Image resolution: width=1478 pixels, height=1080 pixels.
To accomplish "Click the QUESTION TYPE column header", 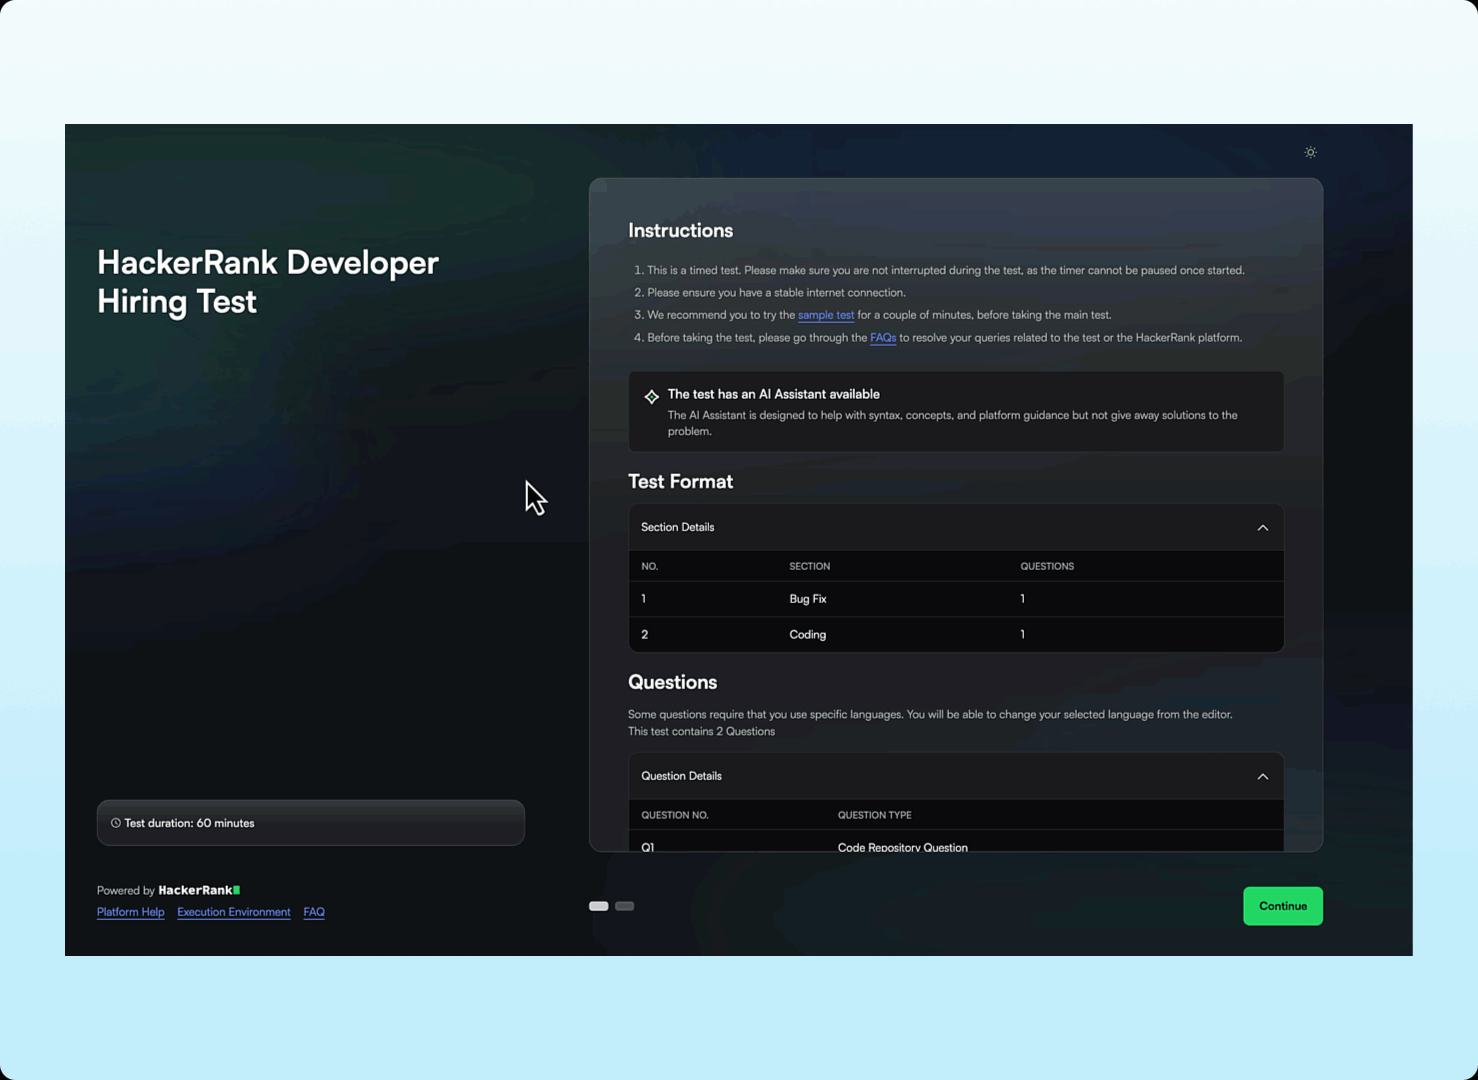I will coord(874,815).
